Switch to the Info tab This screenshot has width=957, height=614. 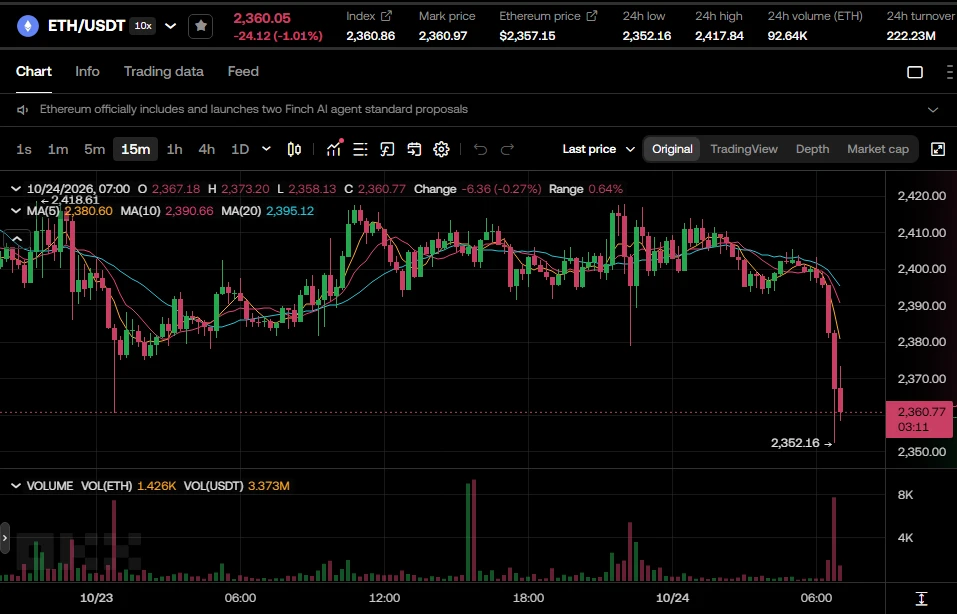tap(87, 71)
